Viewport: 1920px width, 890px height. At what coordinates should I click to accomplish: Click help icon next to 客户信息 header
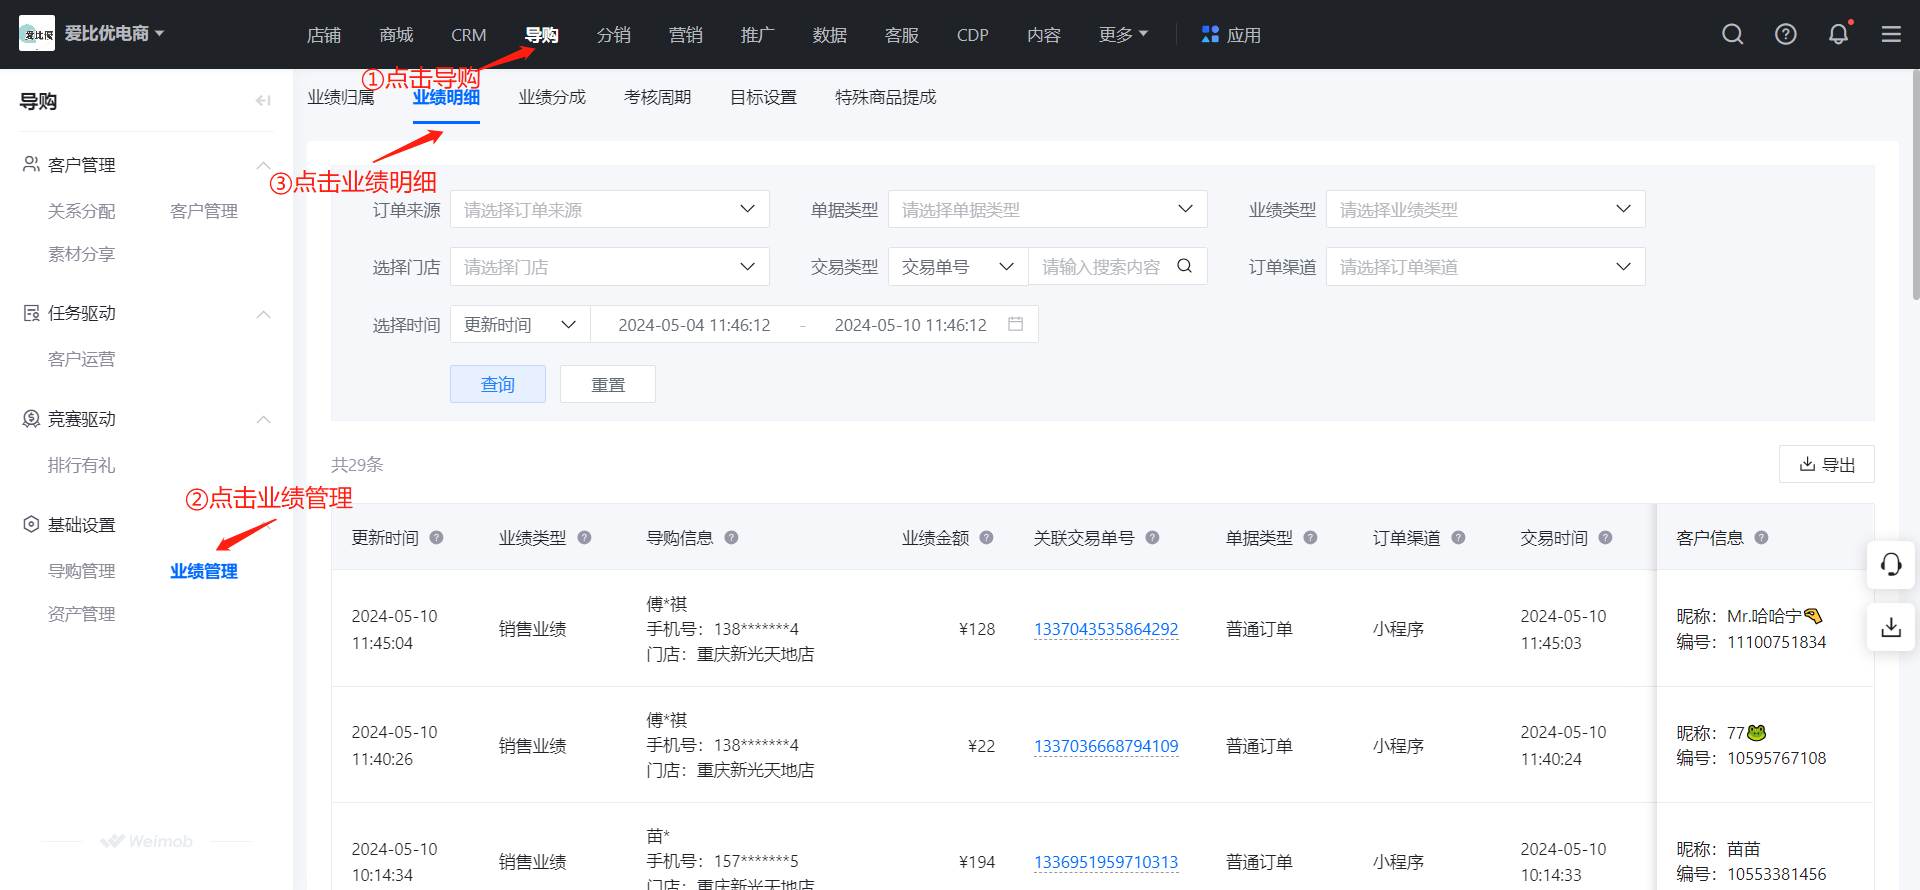[x=1761, y=538]
